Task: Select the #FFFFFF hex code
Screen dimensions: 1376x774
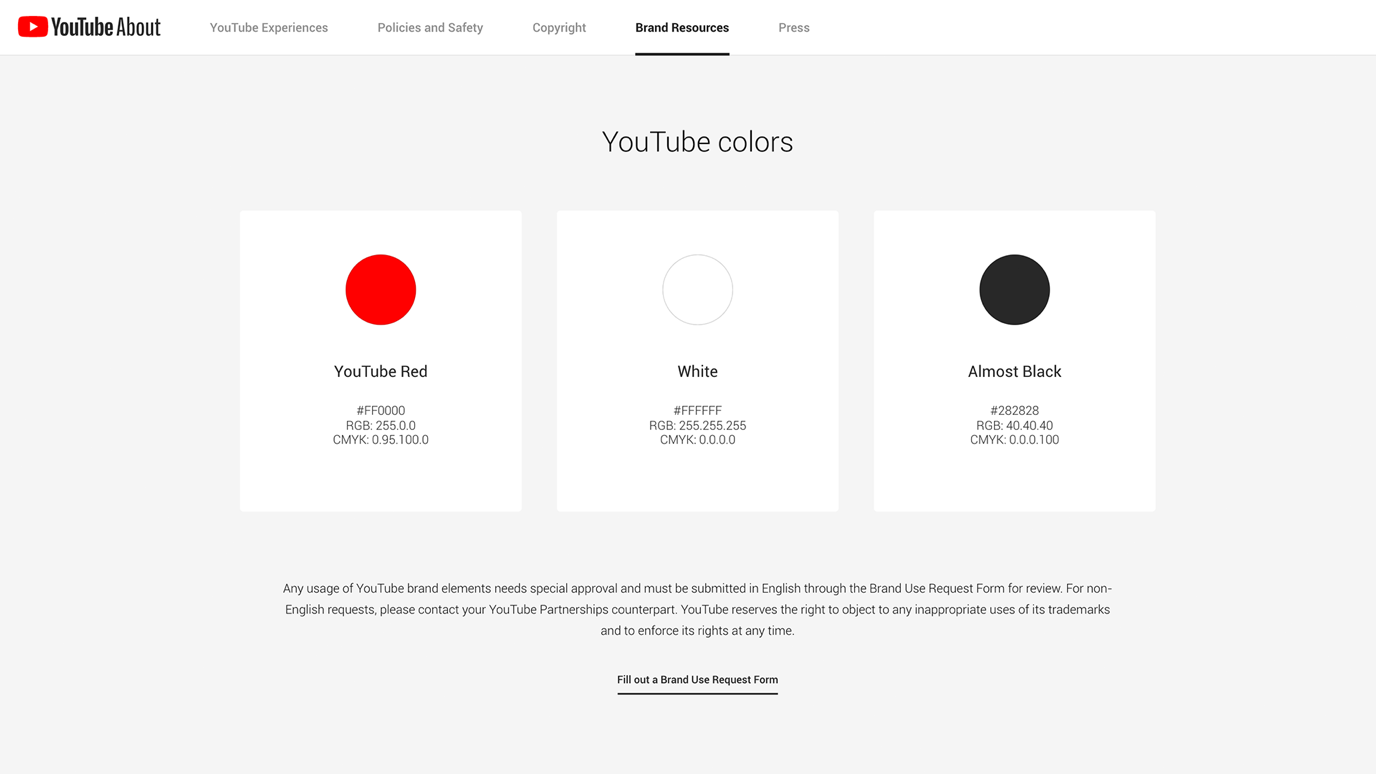Action: 698,411
